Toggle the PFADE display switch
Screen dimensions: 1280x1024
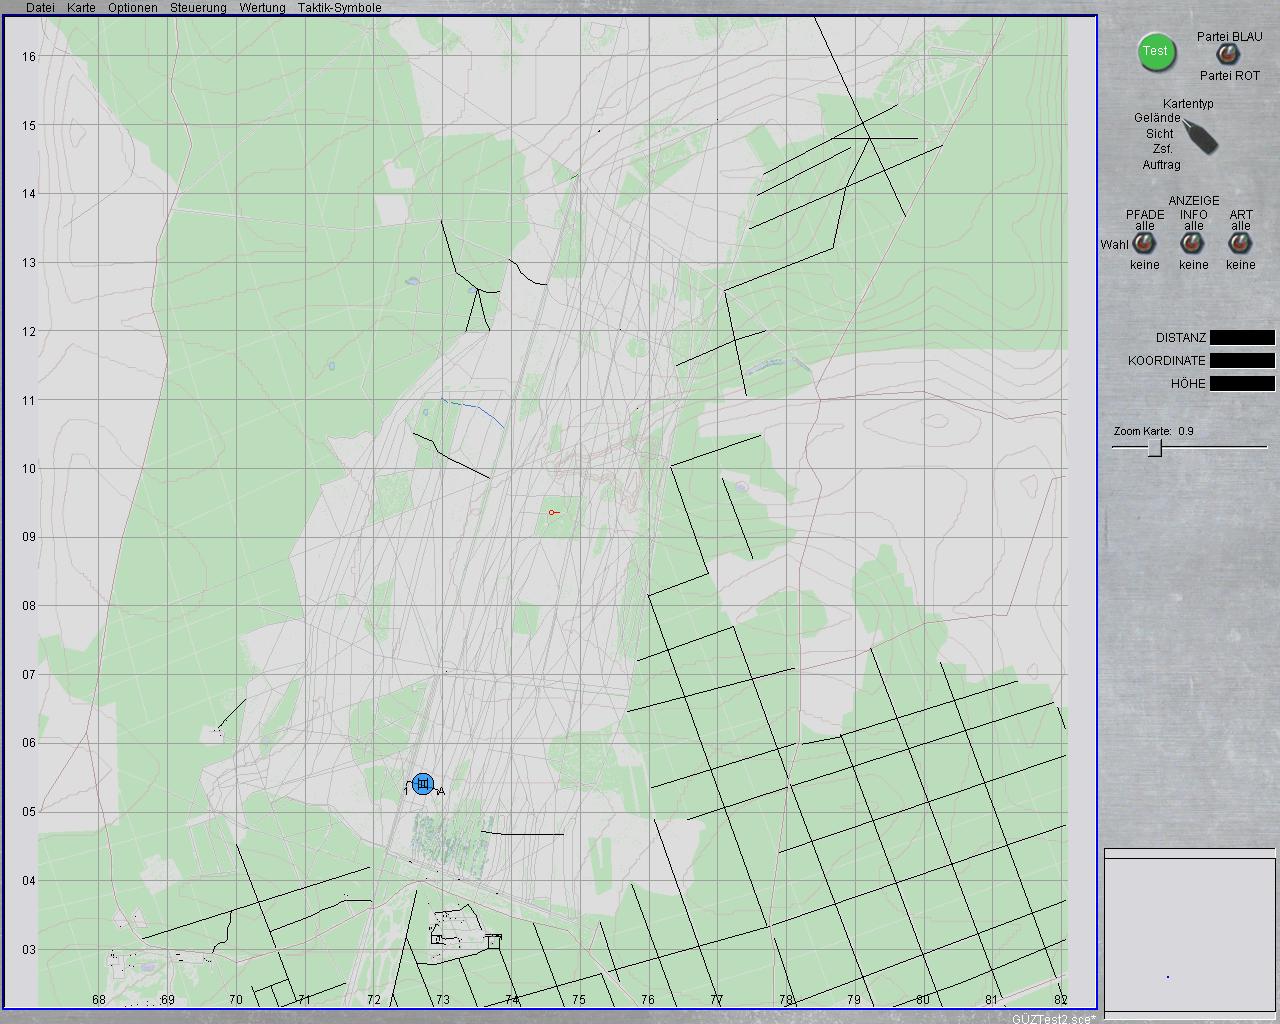pyautogui.click(x=1144, y=244)
